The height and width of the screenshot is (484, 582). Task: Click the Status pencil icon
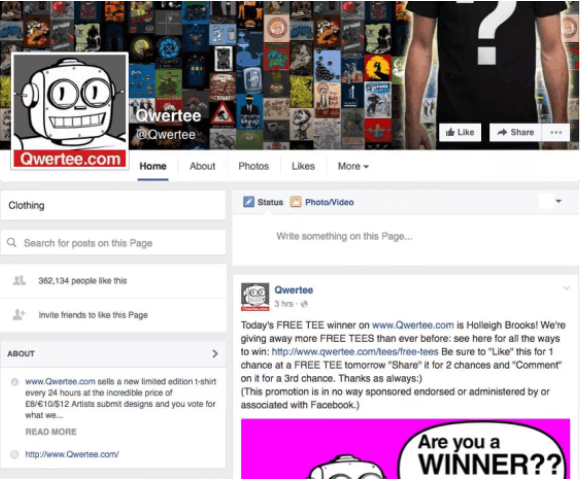point(248,202)
